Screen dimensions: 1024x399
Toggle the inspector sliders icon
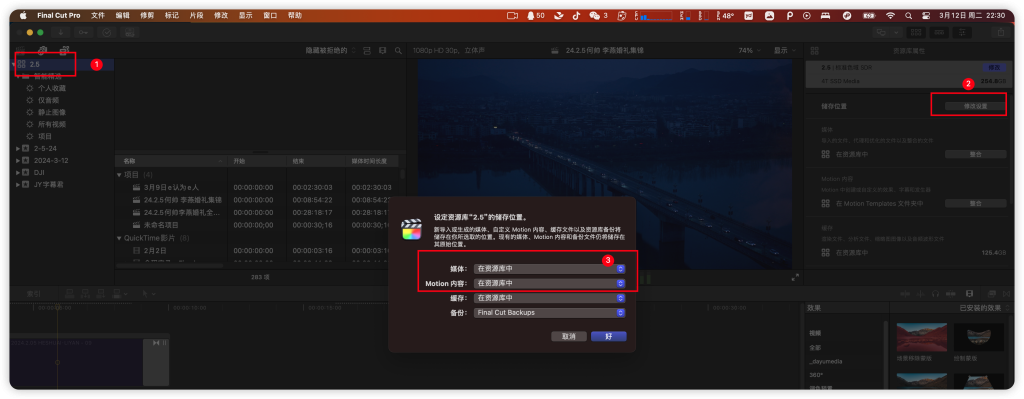tap(962, 32)
